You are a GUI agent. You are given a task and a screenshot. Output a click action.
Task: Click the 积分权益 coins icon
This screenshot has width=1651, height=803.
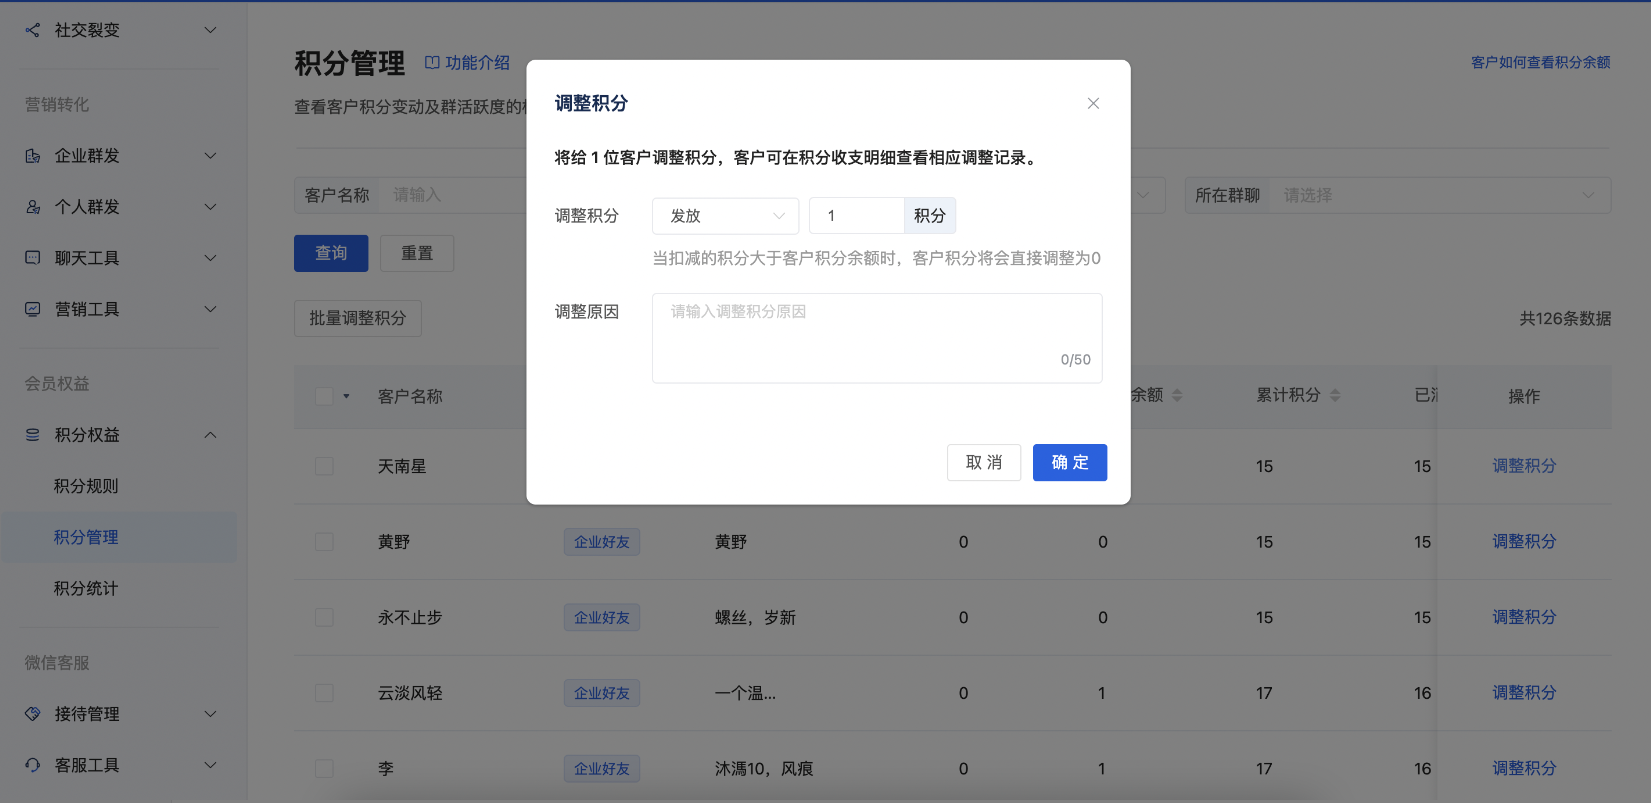point(33,435)
